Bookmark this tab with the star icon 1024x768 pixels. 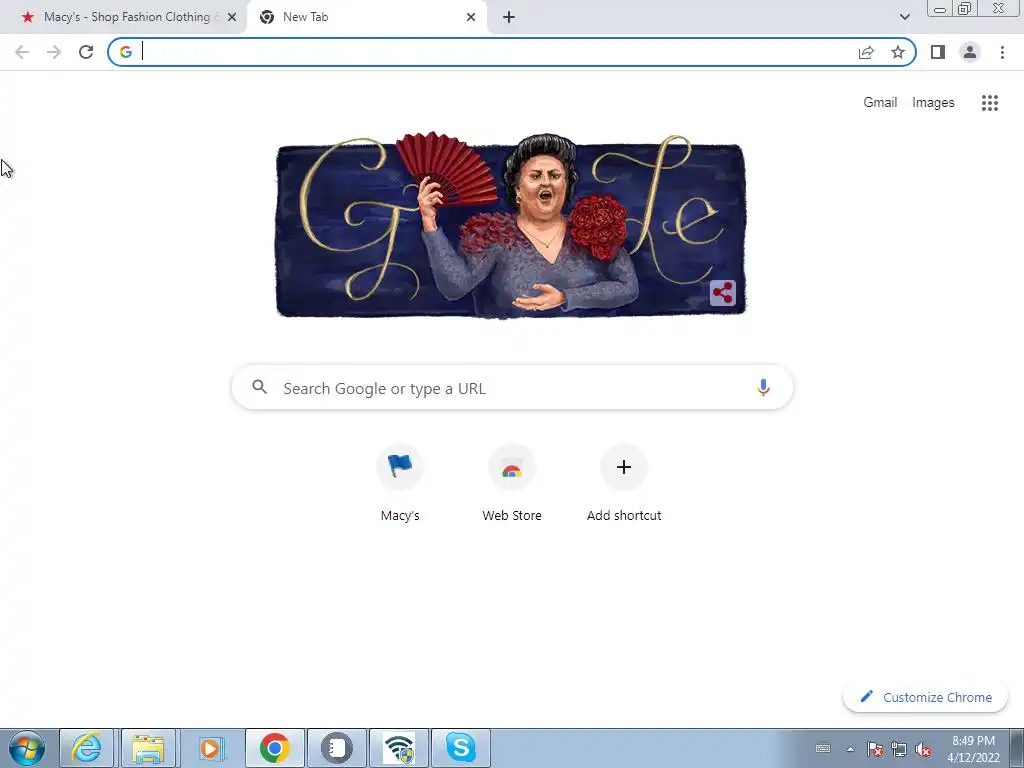coord(898,52)
